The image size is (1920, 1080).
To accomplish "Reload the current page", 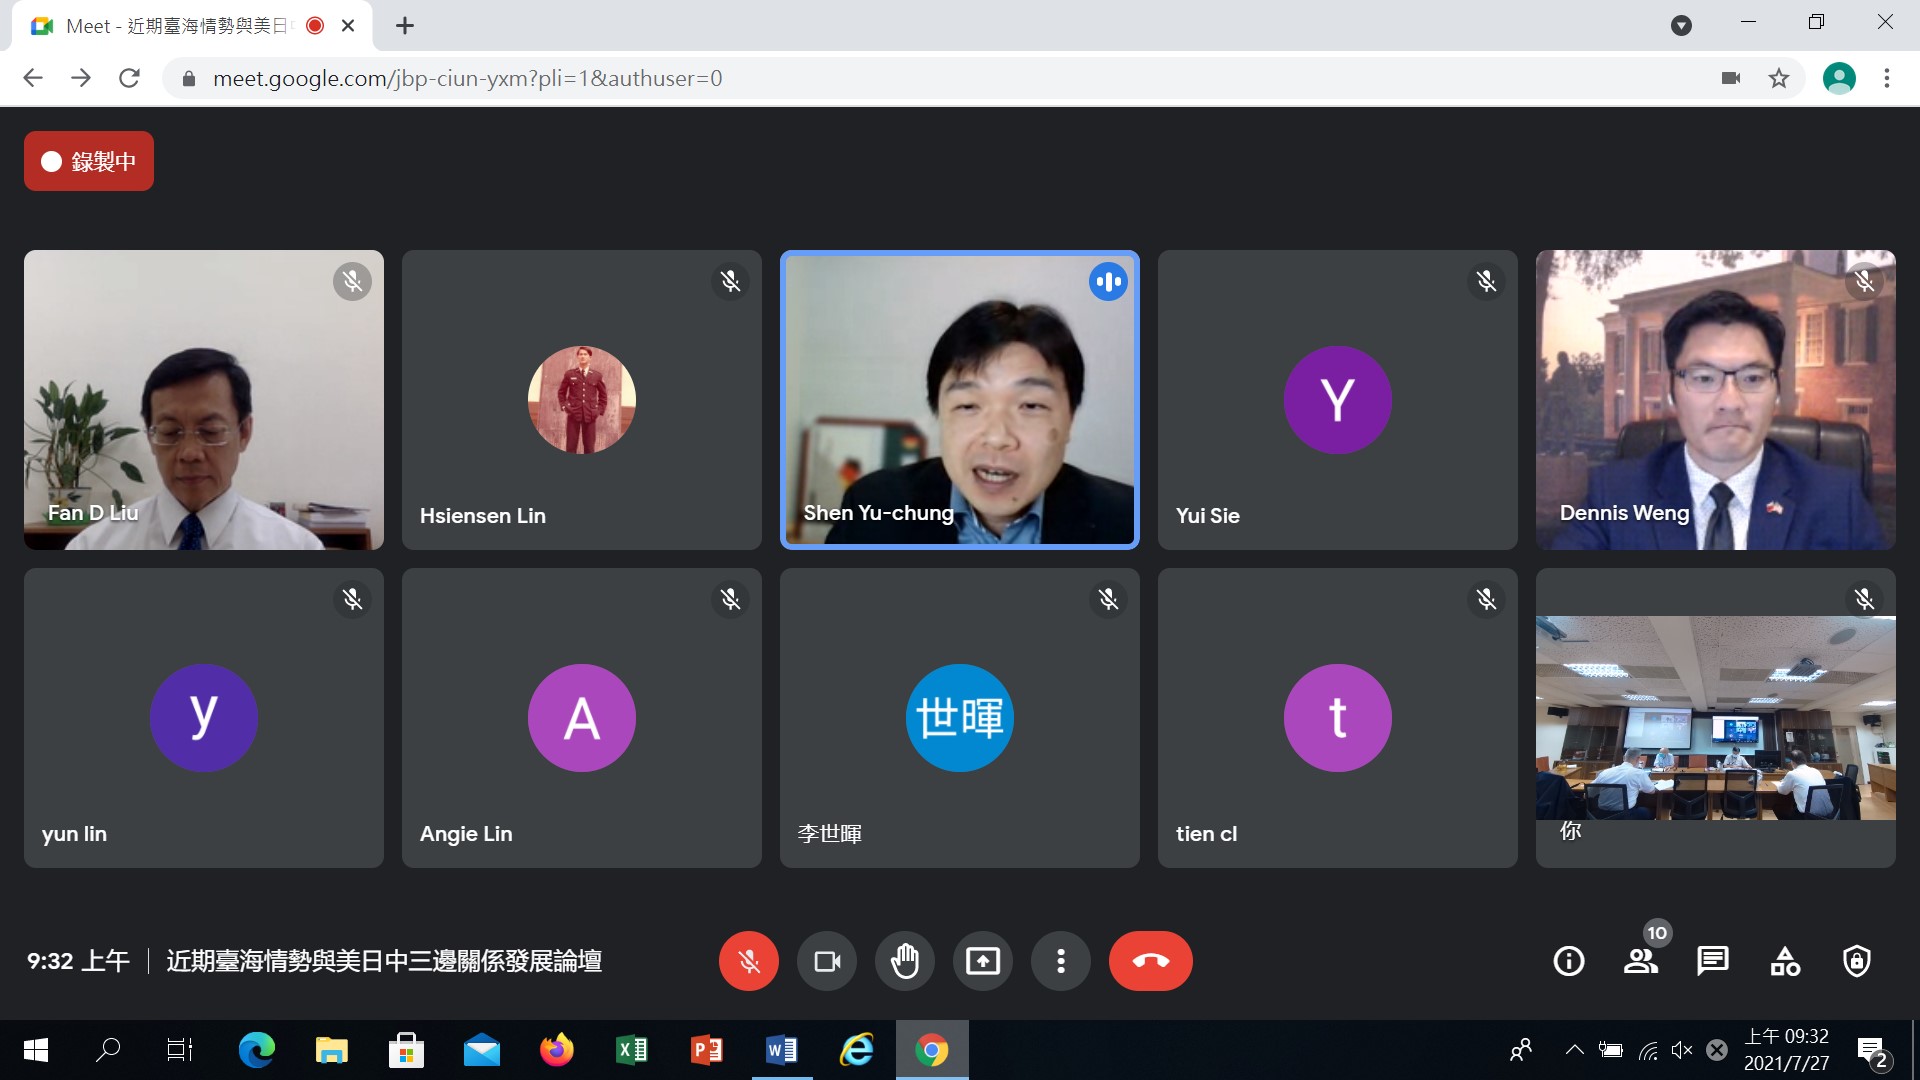I will click(129, 78).
